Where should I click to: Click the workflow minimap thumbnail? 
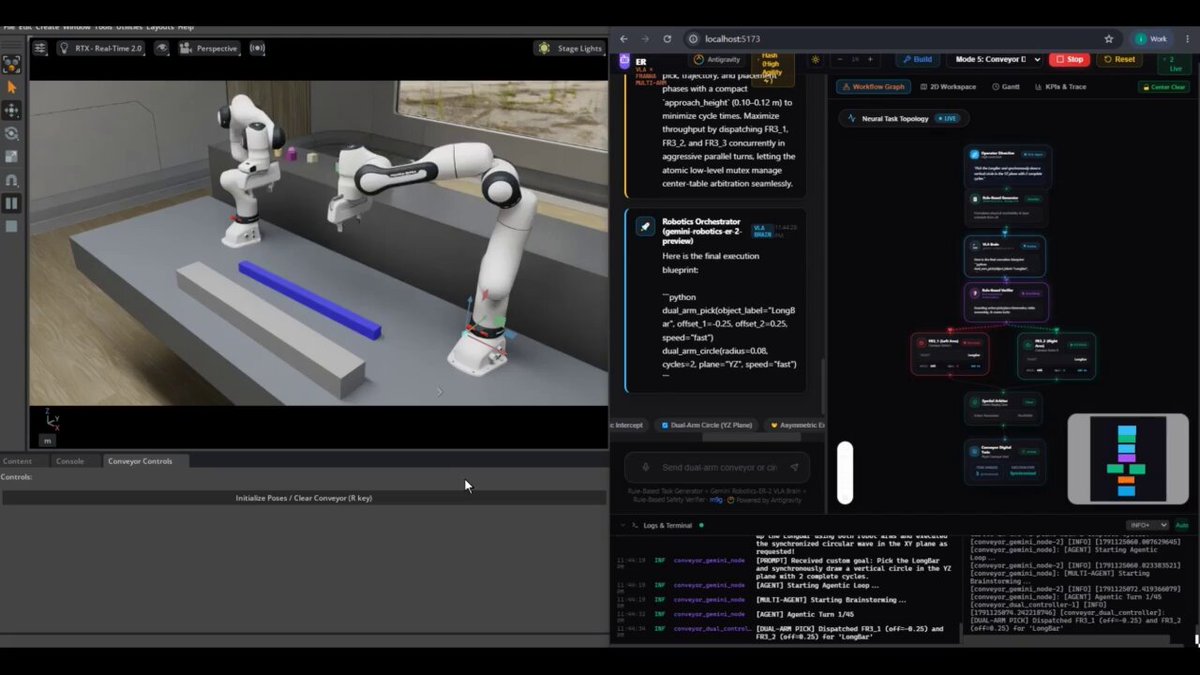pyautogui.click(x=1127, y=459)
